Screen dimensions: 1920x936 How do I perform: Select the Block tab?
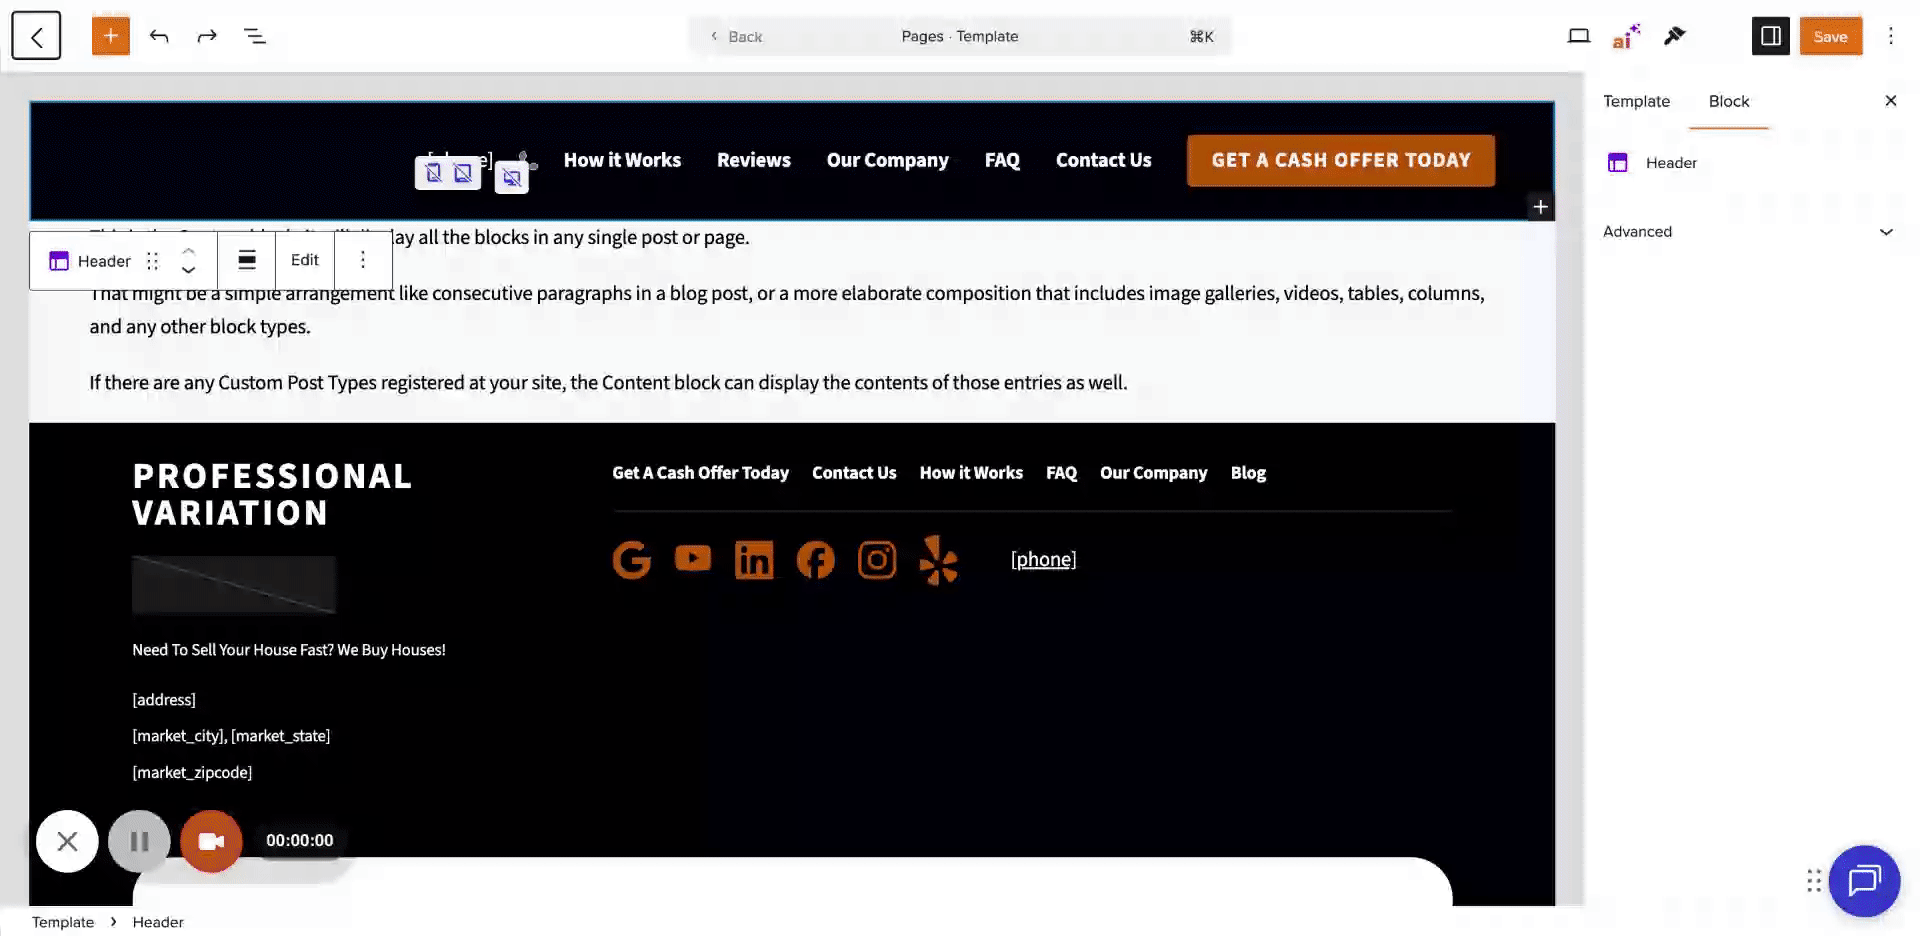click(x=1728, y=101)
